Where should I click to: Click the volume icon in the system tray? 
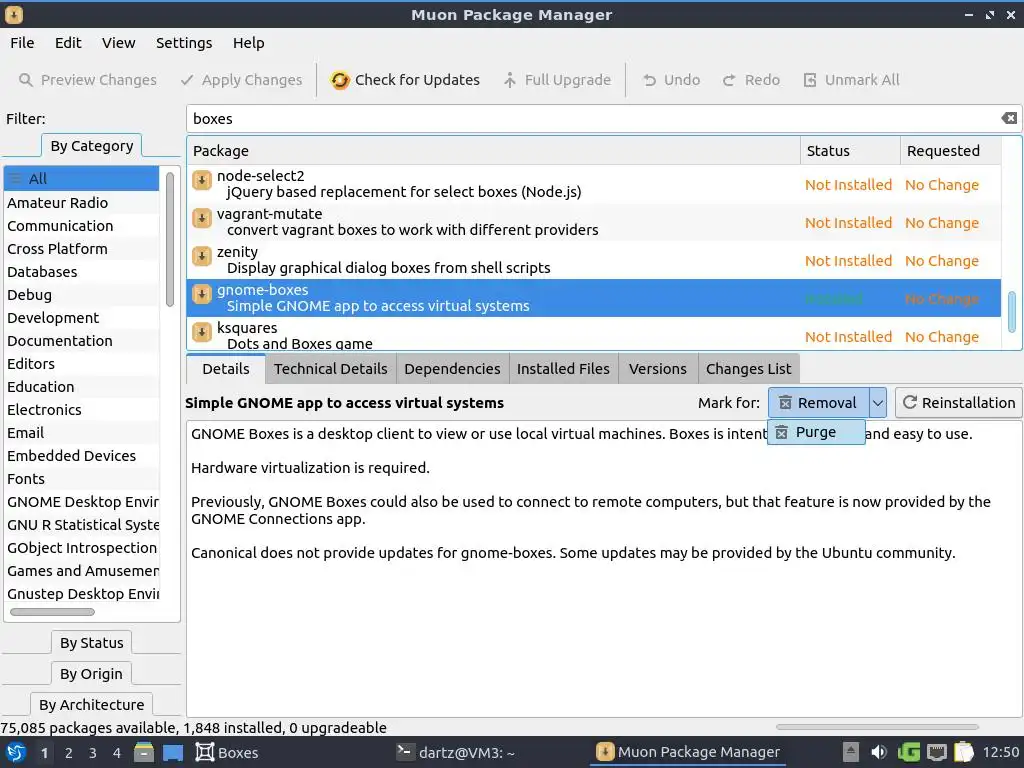click(x=879, y=752)
